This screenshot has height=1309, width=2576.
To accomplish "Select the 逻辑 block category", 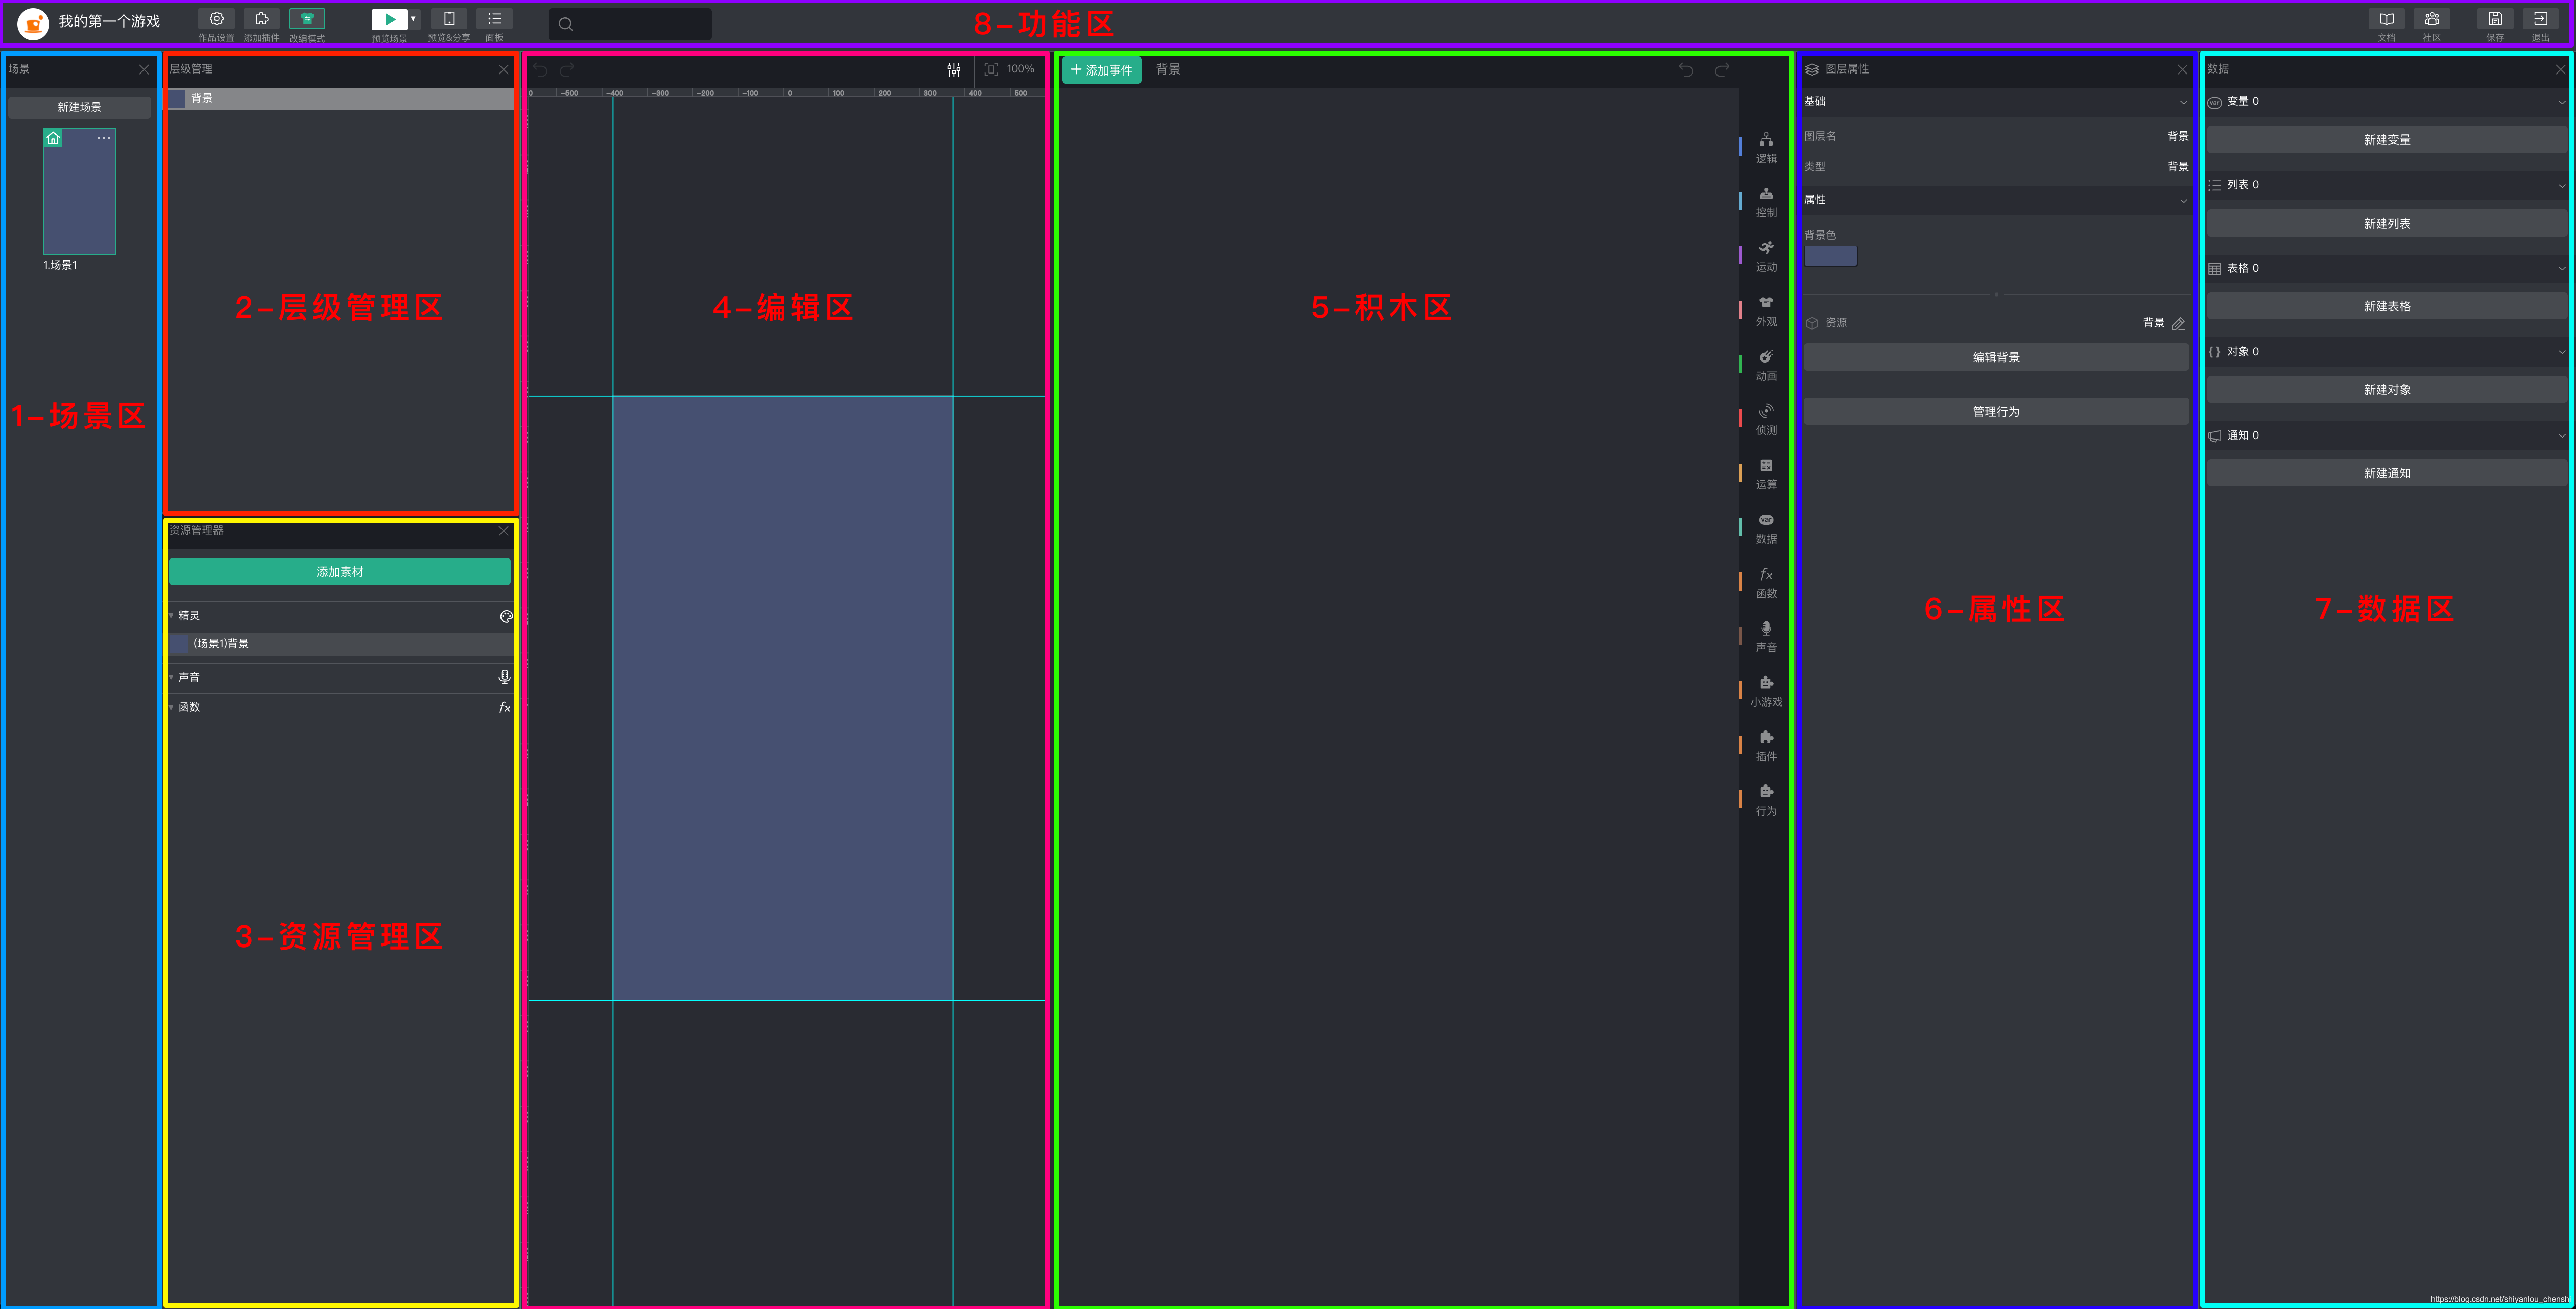I will [x=1766, y=147].
